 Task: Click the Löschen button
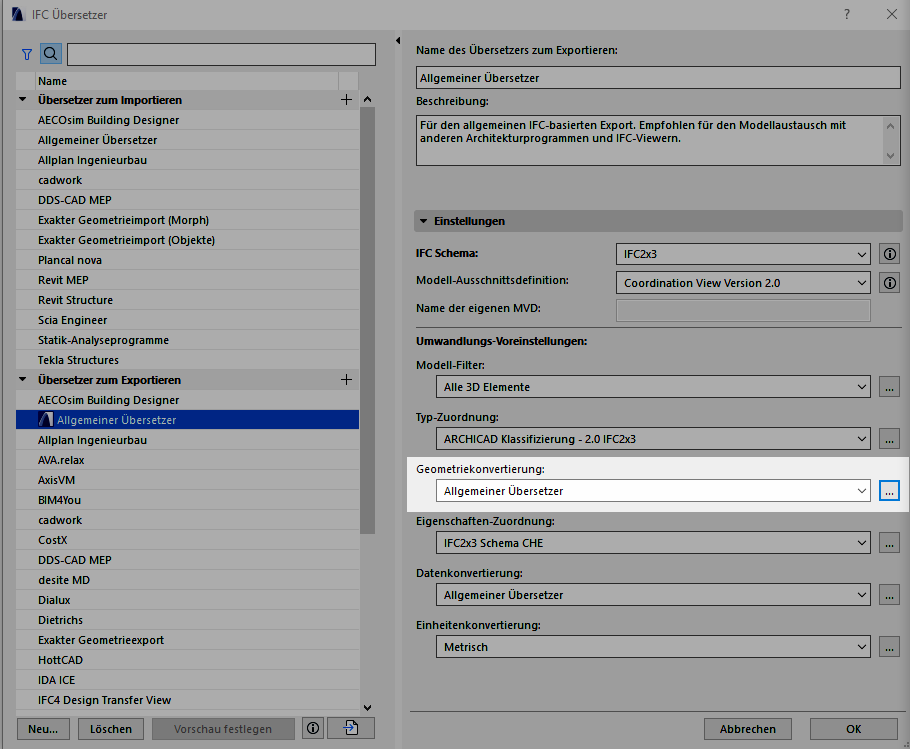[111, 729]
